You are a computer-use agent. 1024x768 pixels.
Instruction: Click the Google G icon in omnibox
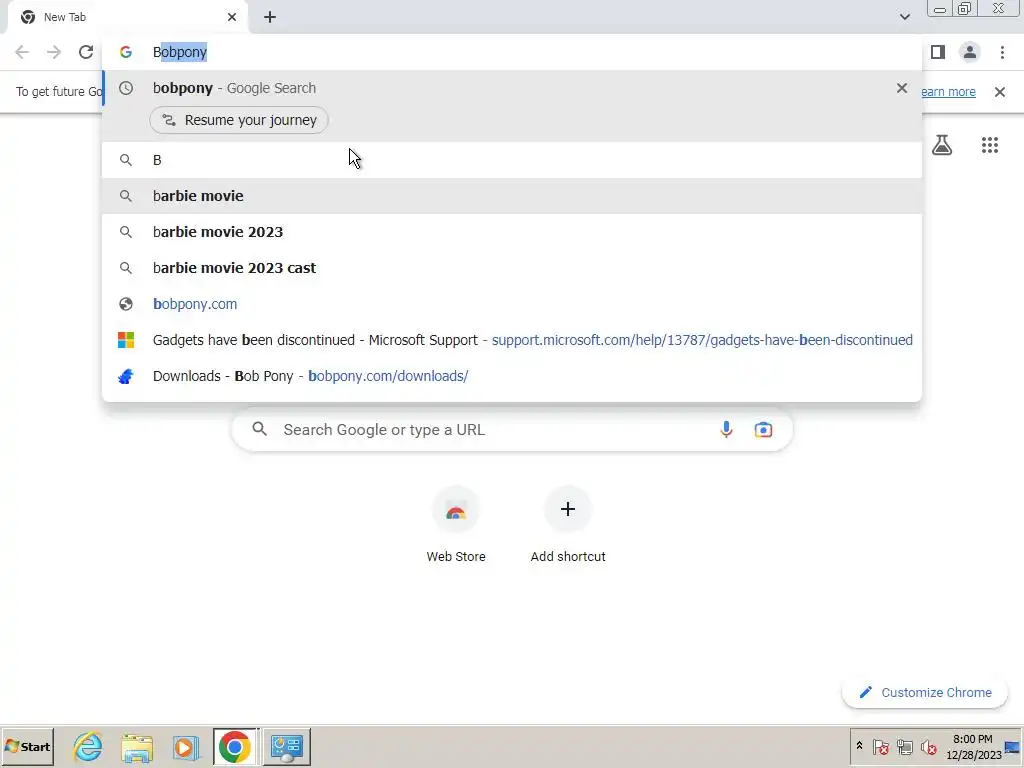tap(126, 52)
